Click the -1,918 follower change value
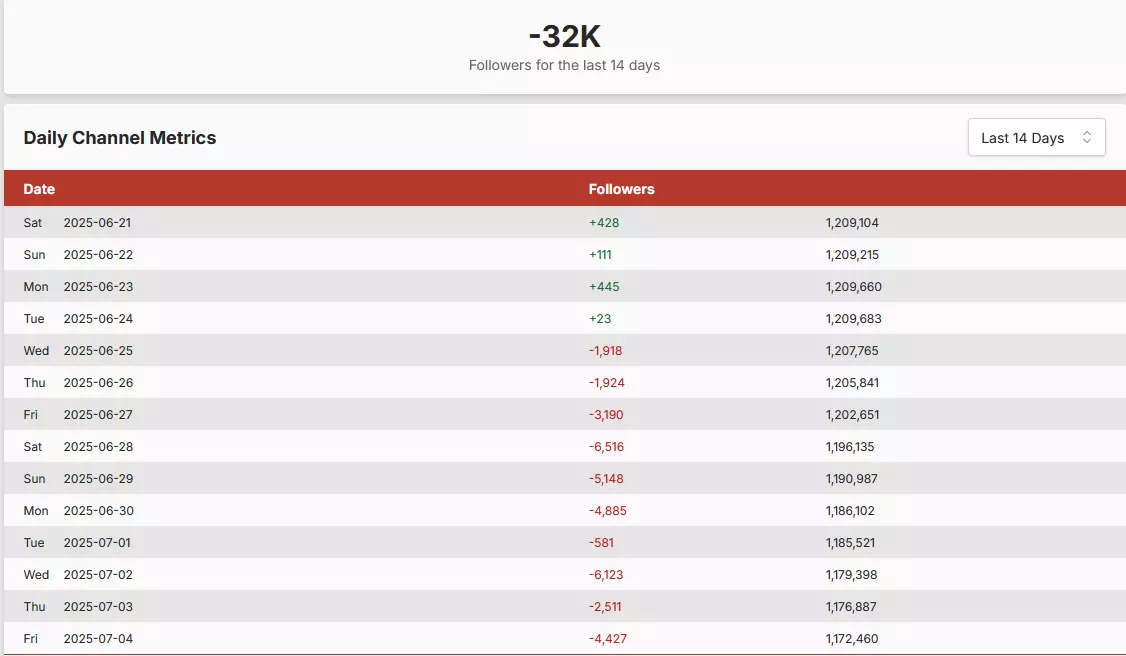 (605, 351)
